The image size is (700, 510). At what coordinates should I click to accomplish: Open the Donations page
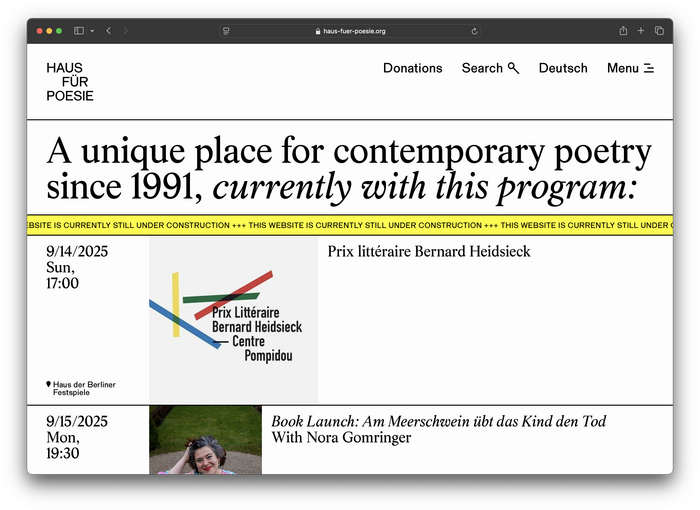click(412, 68)
